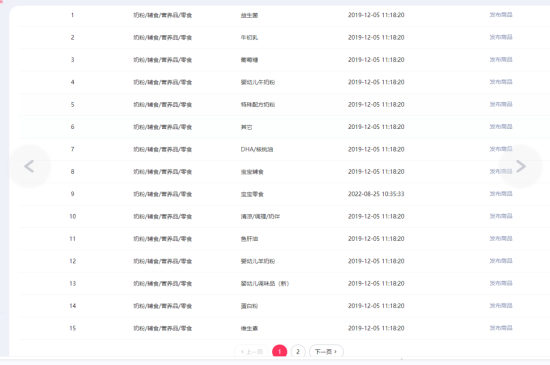
Task: Click the parent category cell in row 1
Action: 163,15
